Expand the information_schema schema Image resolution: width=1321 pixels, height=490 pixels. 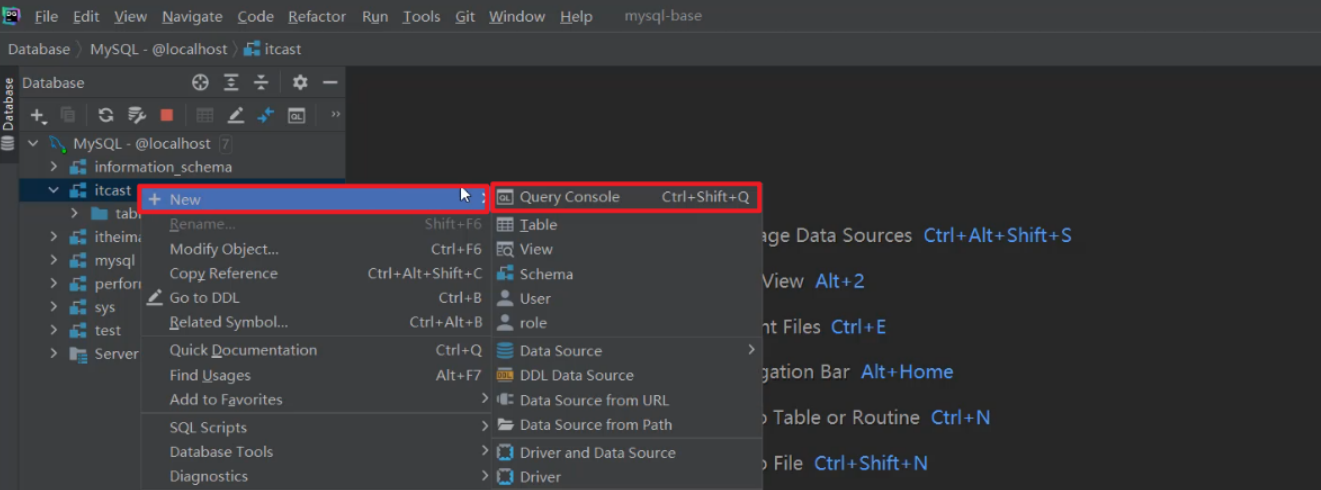coord(55,167)
